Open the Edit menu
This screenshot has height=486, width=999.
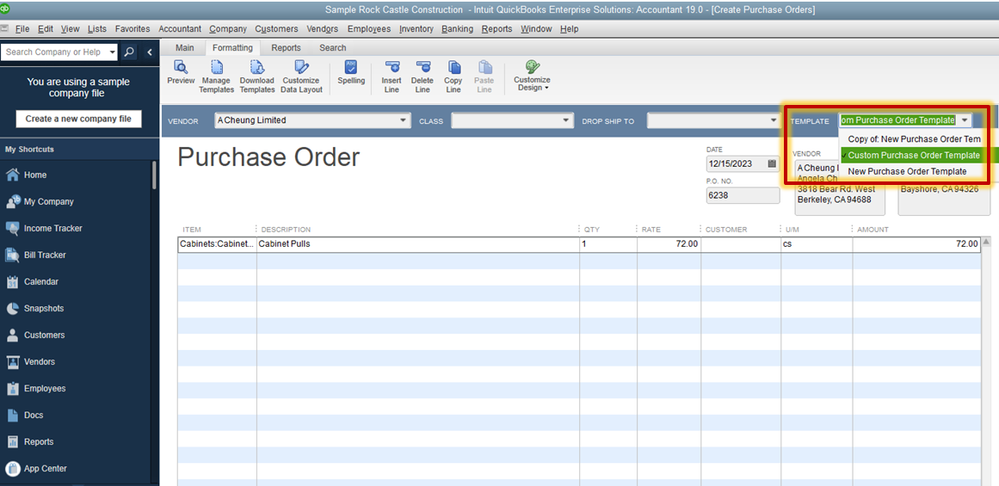[45, 29]
